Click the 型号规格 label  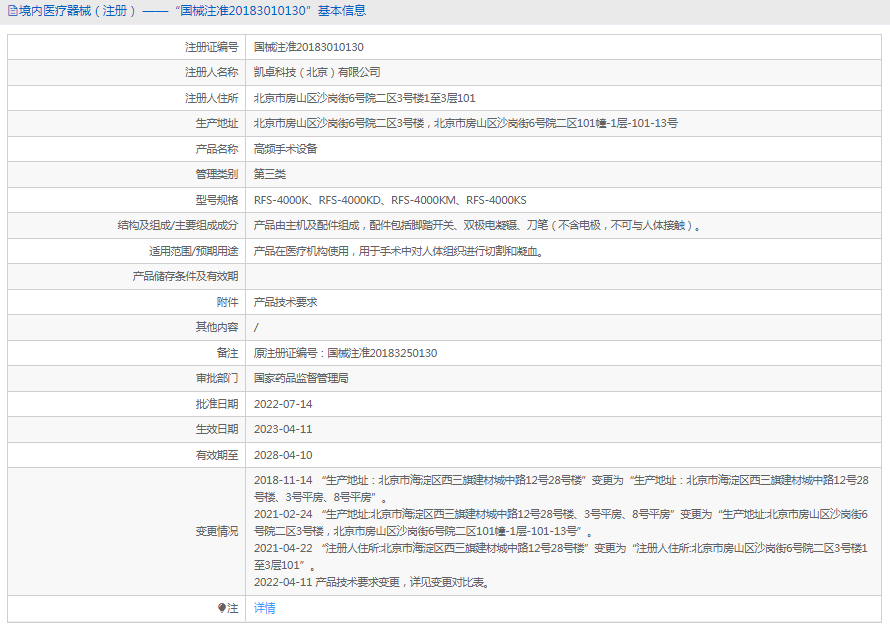217,200
